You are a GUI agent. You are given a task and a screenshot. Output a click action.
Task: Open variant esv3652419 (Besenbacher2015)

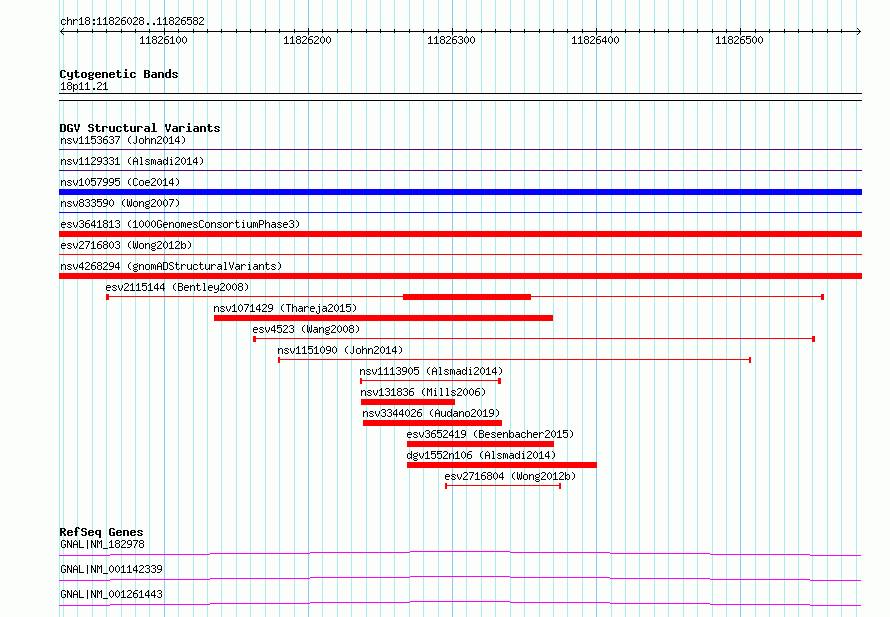point(490,434)
